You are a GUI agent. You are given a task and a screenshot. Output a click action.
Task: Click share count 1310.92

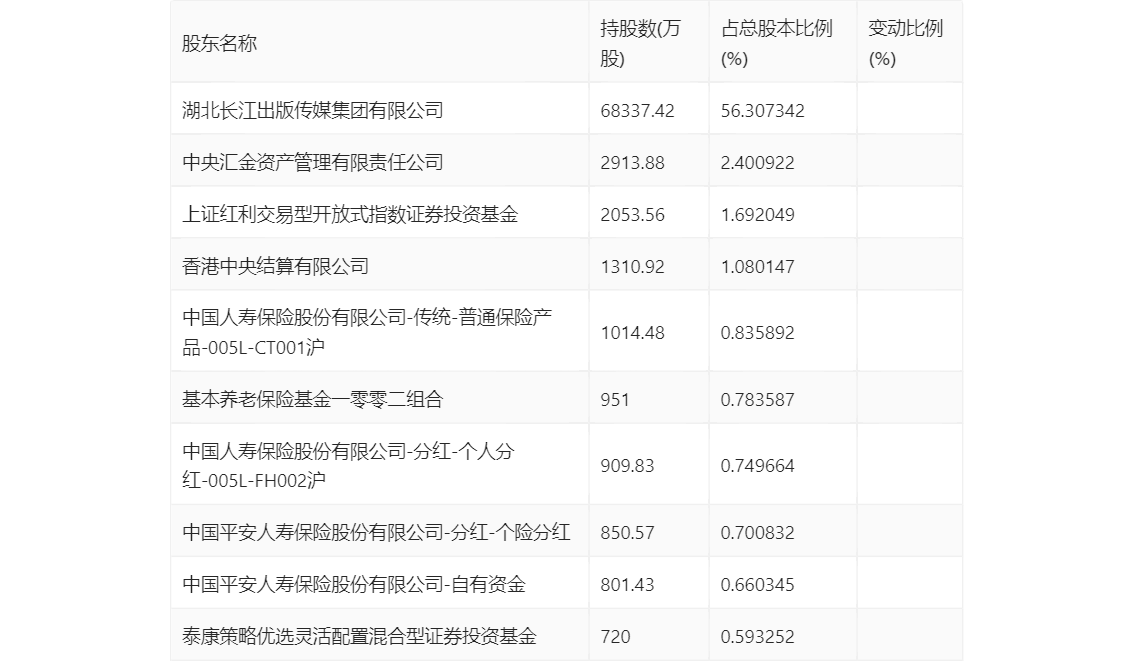pyautogui.click(x=632, y=267)
